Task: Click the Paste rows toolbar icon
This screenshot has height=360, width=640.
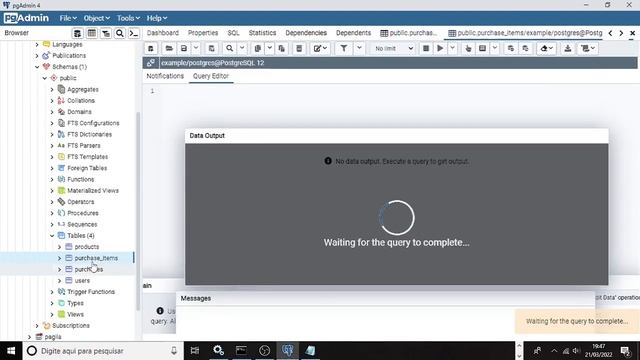Action: tap(282, 49)
